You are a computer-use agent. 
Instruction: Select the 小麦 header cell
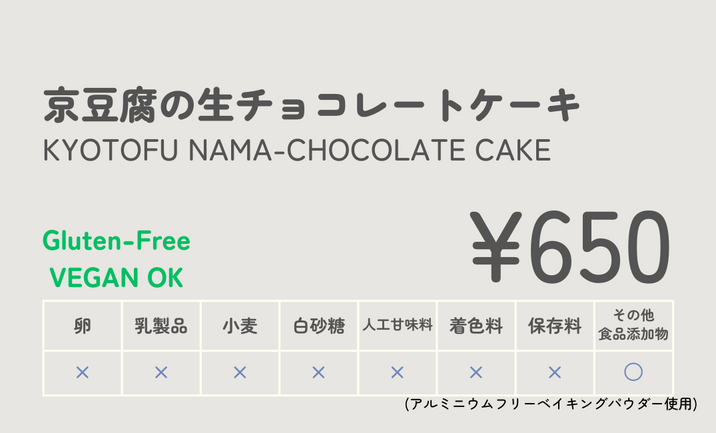tap(240, 326)
